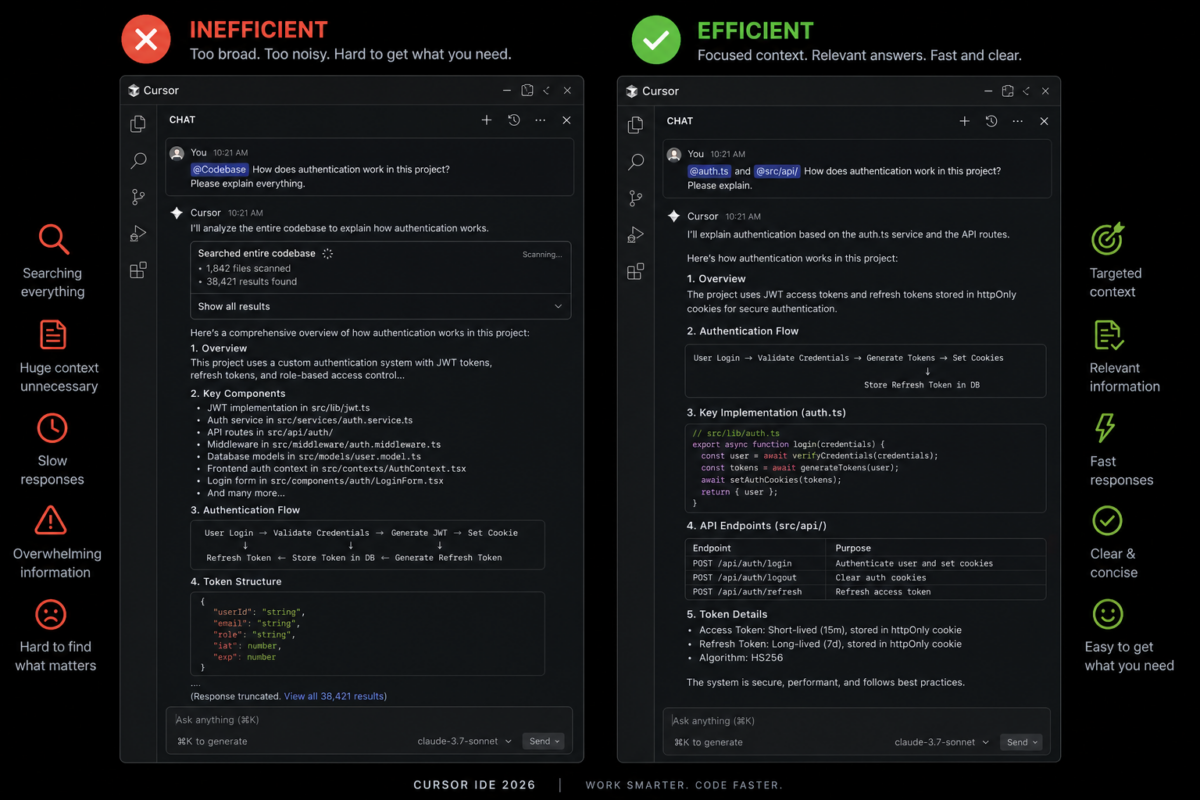Open Source Control icon in Inefficient window sidebar
The width and height of the screenshot is (1200, 800).
138,197
